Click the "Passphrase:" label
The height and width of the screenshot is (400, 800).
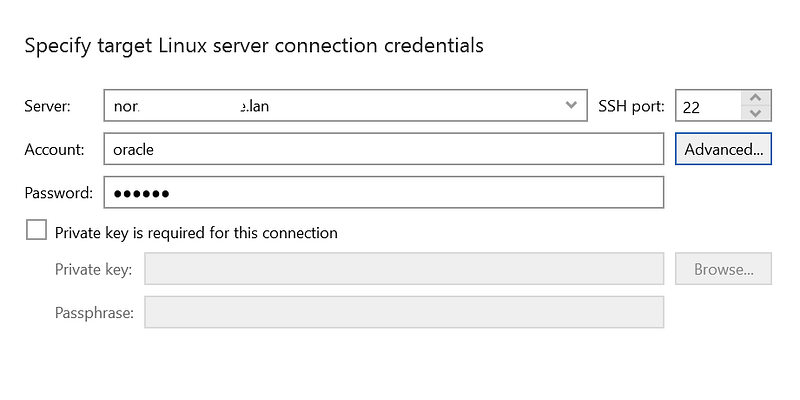click(94, 313)
